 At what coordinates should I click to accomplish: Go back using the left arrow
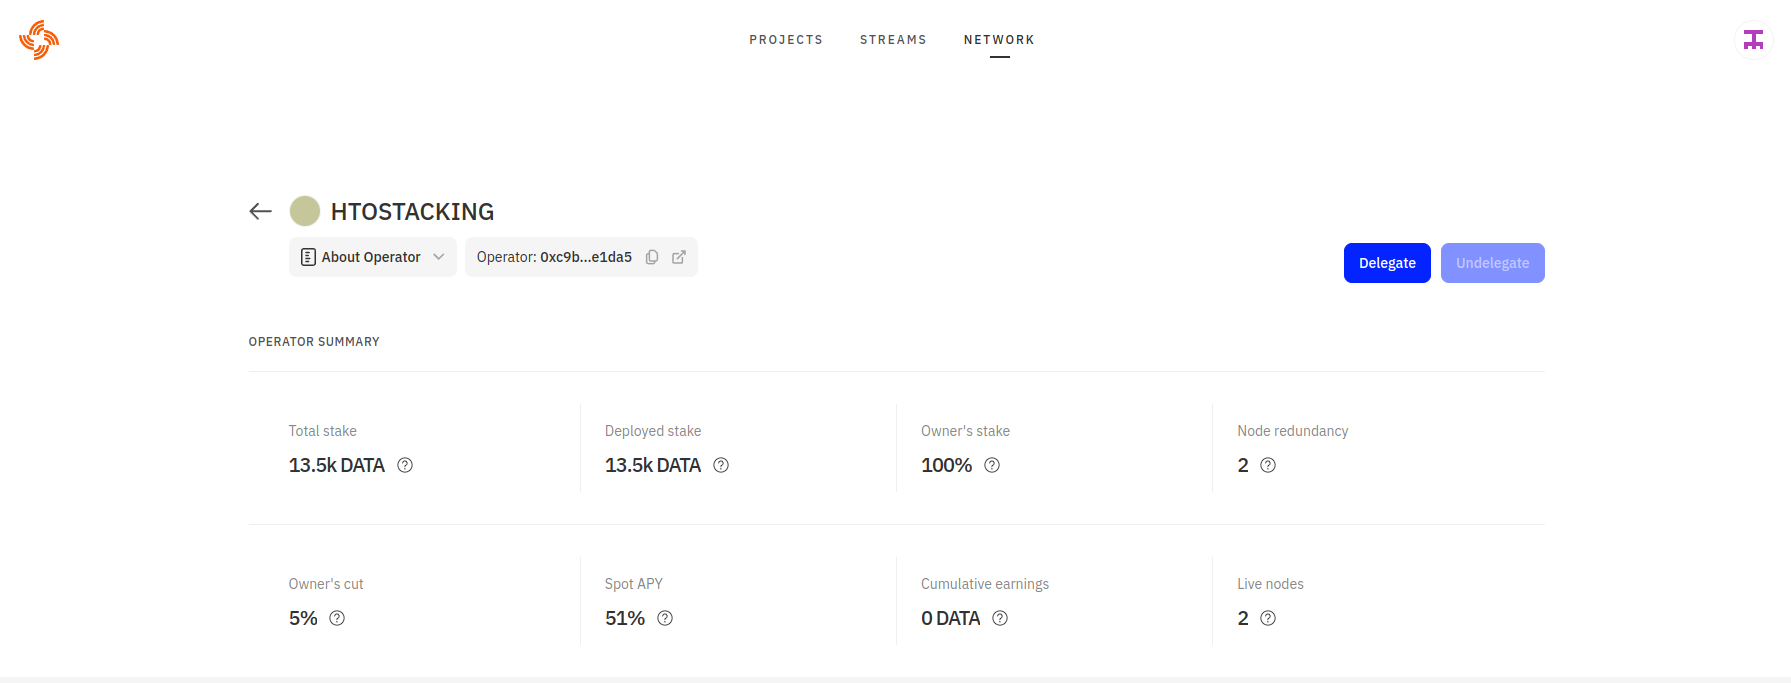click(260, 211)
